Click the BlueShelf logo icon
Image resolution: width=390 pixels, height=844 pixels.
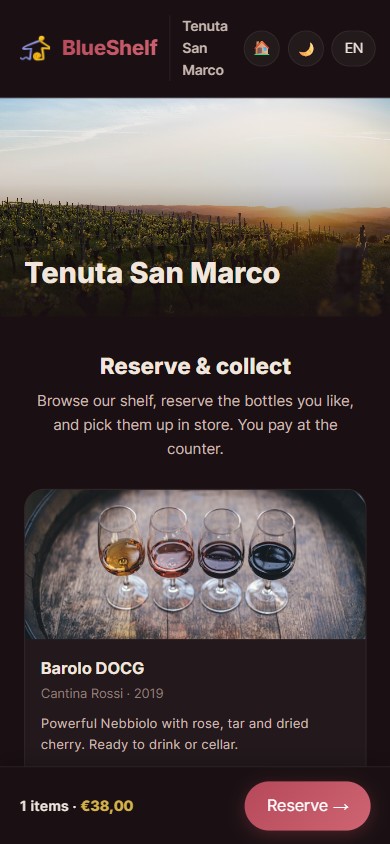coord(36,48)
